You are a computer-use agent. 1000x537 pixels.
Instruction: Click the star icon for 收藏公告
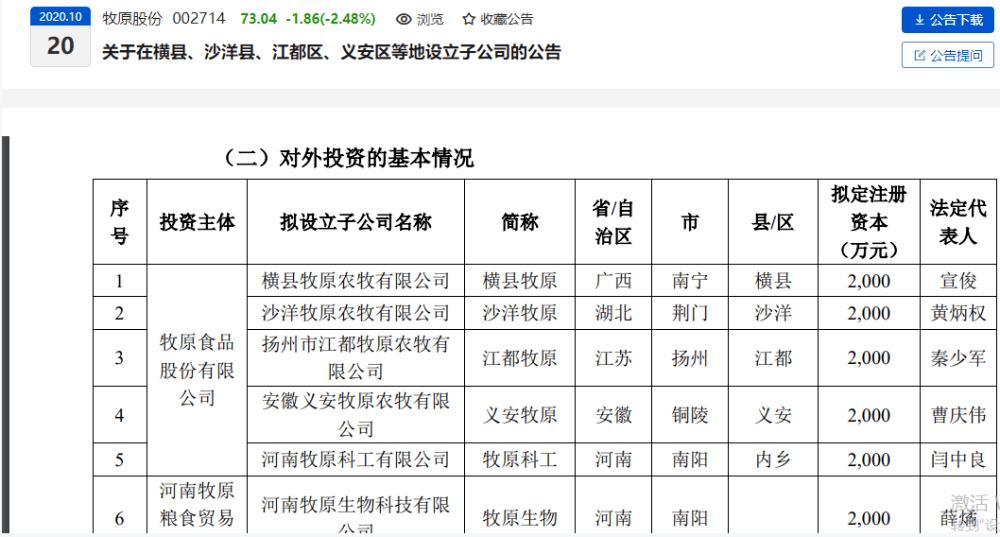click(469, 19)
